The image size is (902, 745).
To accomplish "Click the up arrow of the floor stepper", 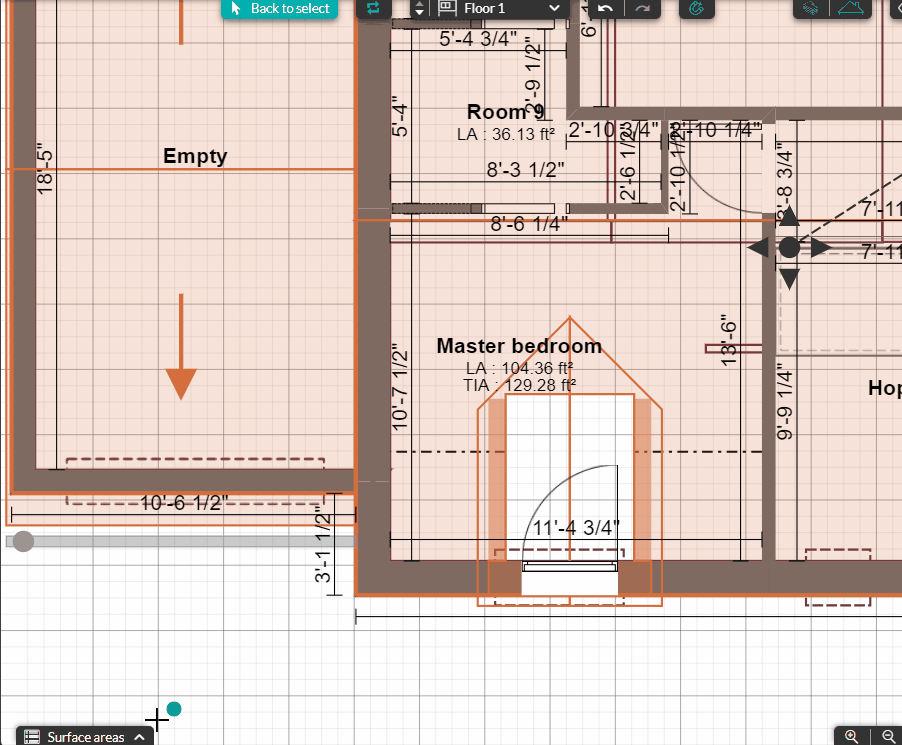I will click(418, 3).
